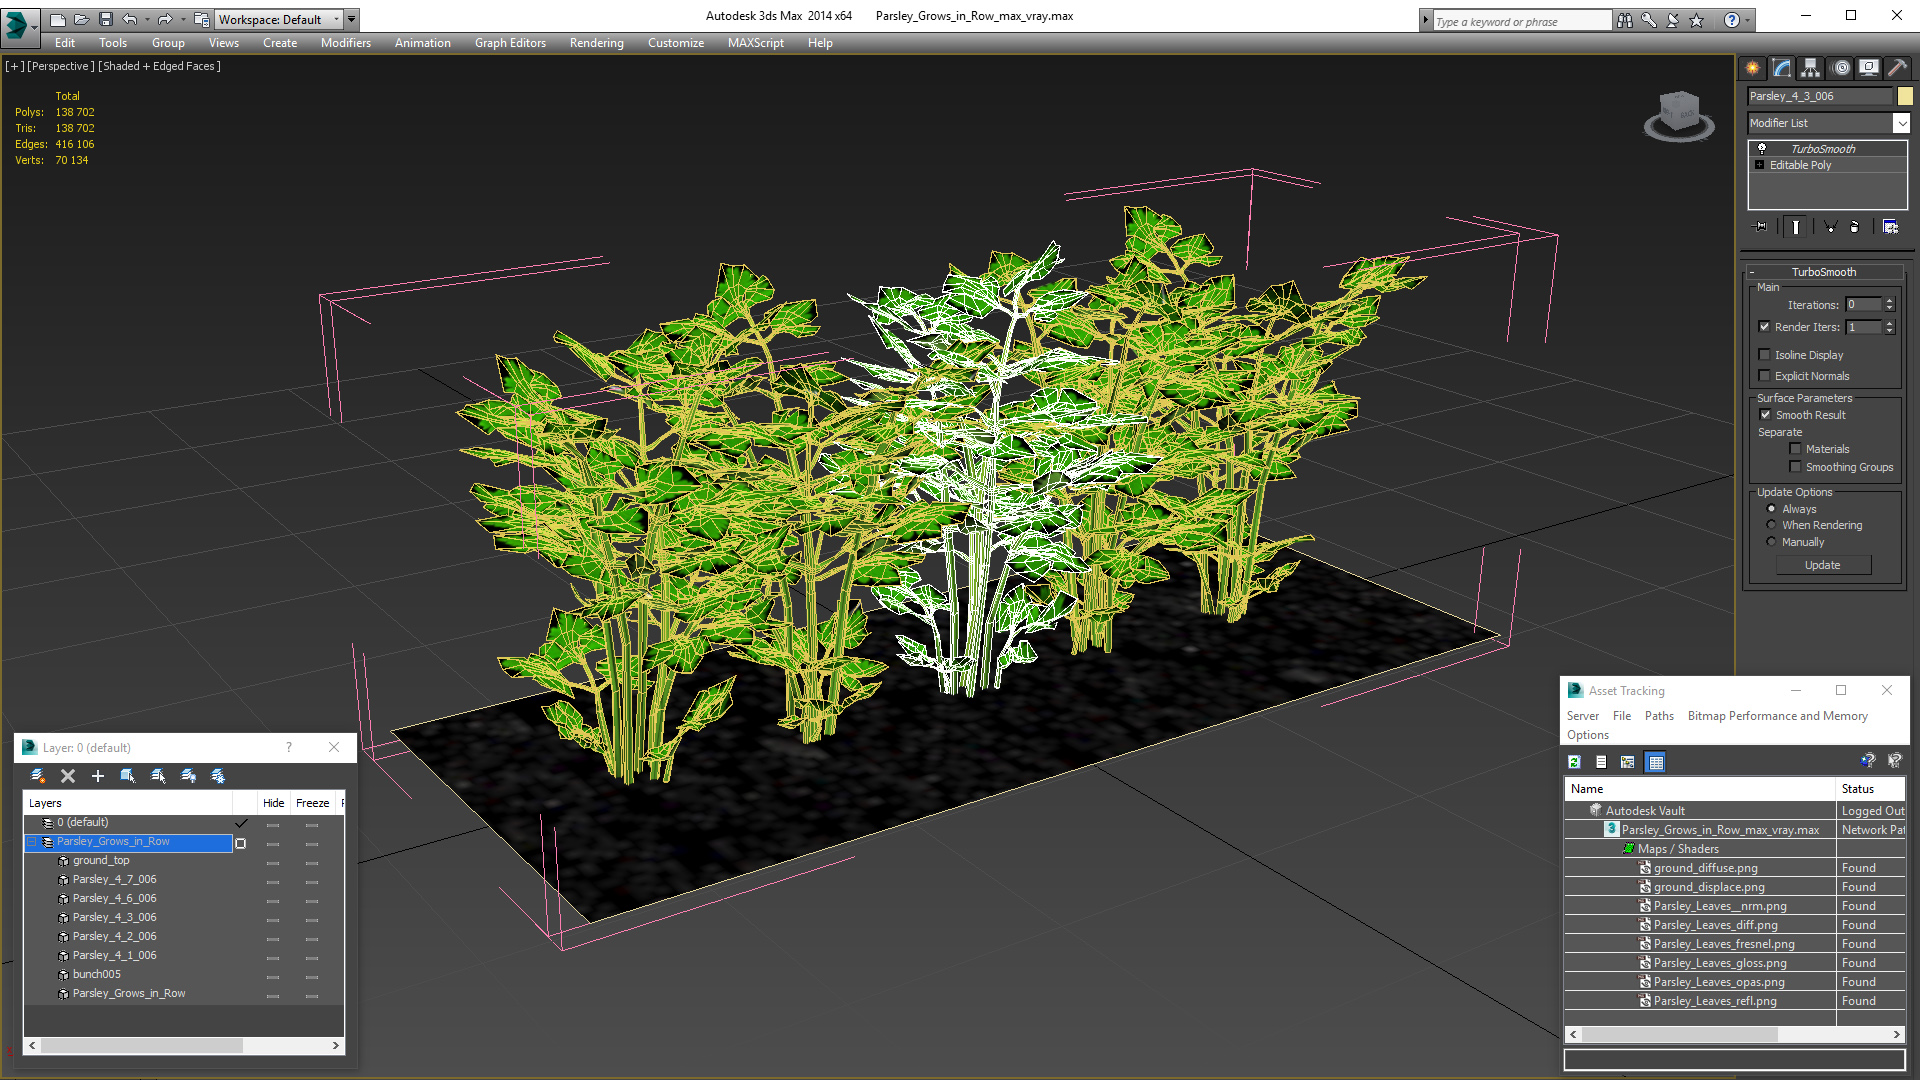Open the Paths menu in Asset Tracking
The width and height of the screenshot is (1920, 1080).
click(x=1659, y=716)
